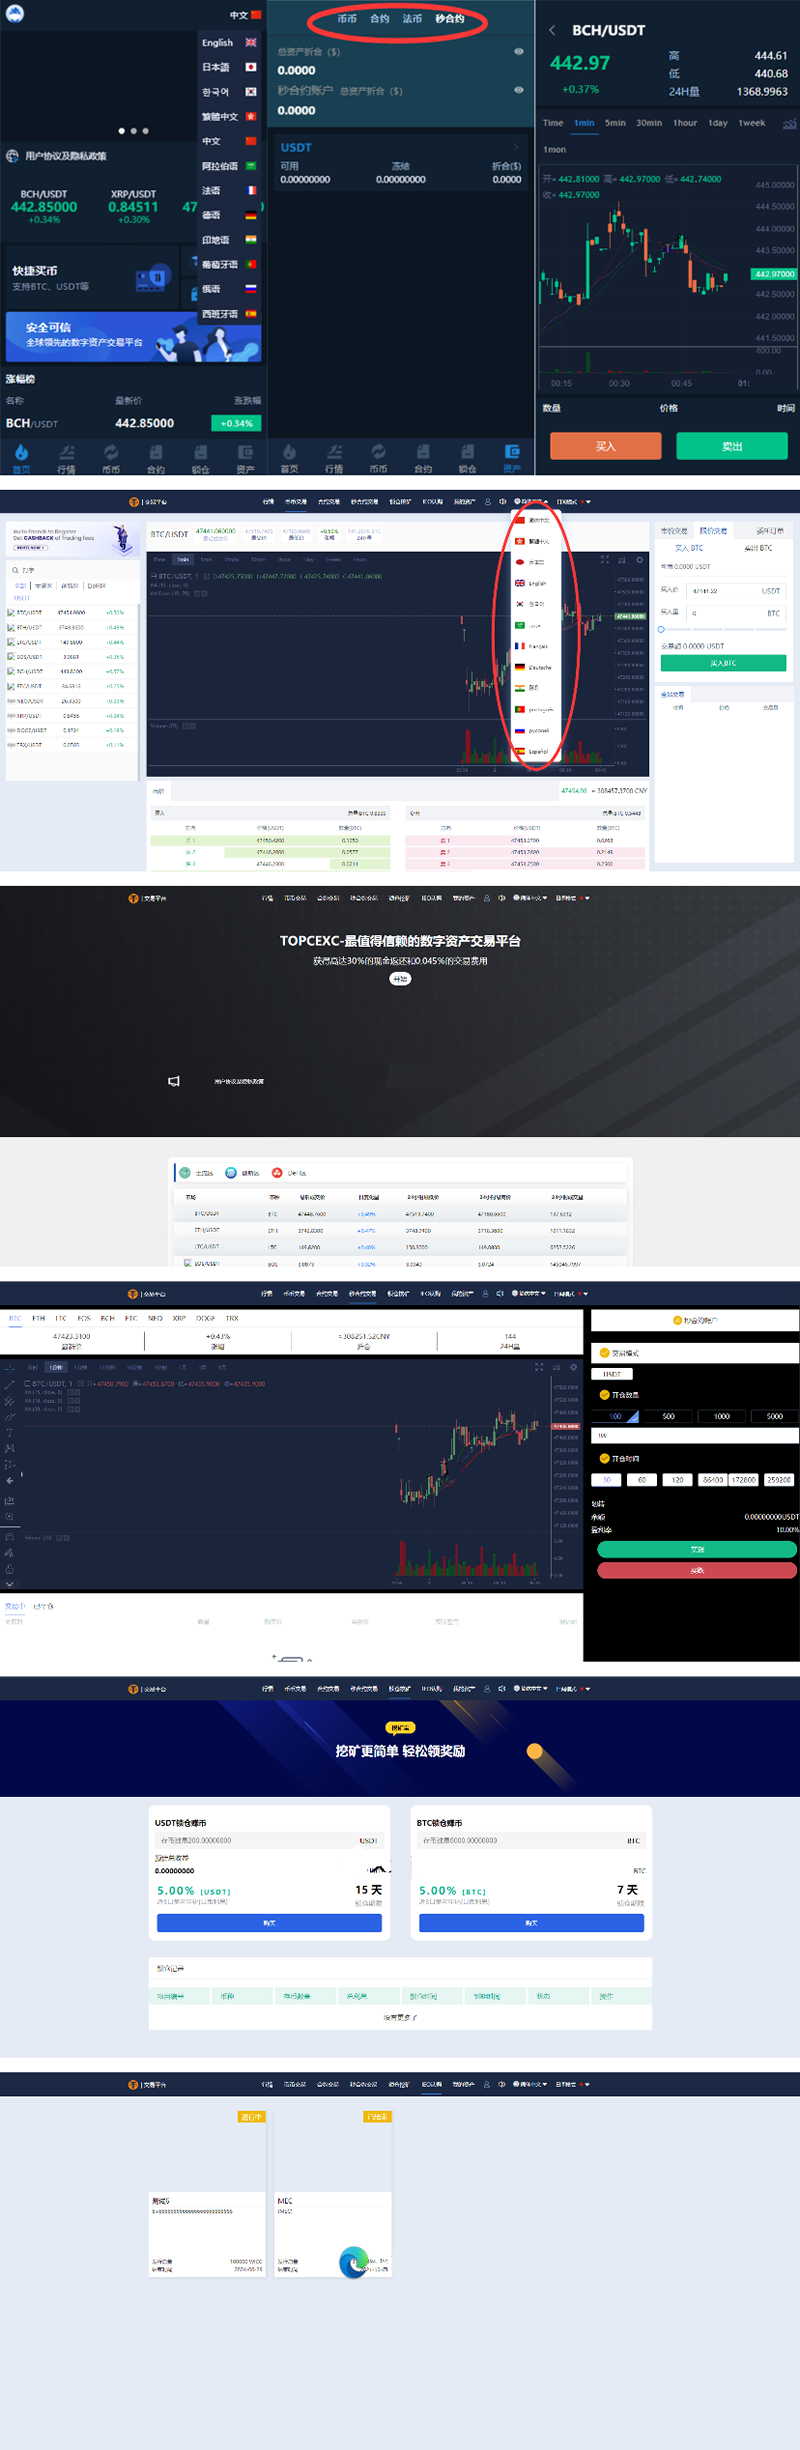Click the fullscreen icon on BTC/USDT chart
Image resolution: width=800 pixels, height=2450 pixels.
(x=604, y=560)
